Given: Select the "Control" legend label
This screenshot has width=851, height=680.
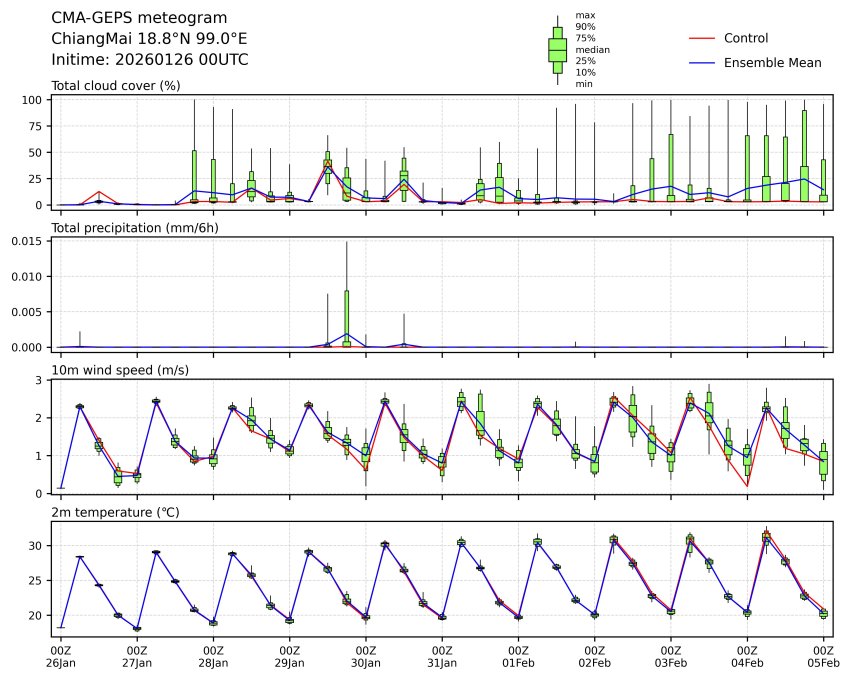Looking at the screenshot, I should click(745, 38).
